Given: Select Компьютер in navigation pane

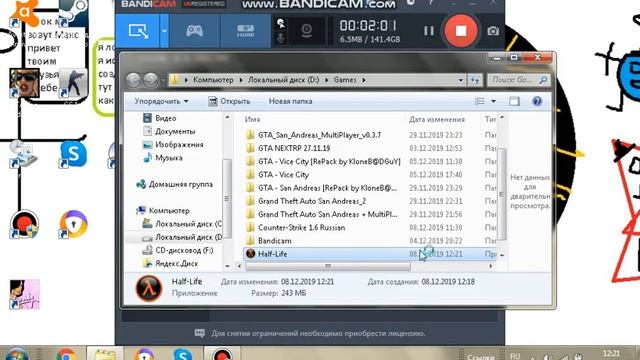Looking at the screenshot, I should point(163,211).
